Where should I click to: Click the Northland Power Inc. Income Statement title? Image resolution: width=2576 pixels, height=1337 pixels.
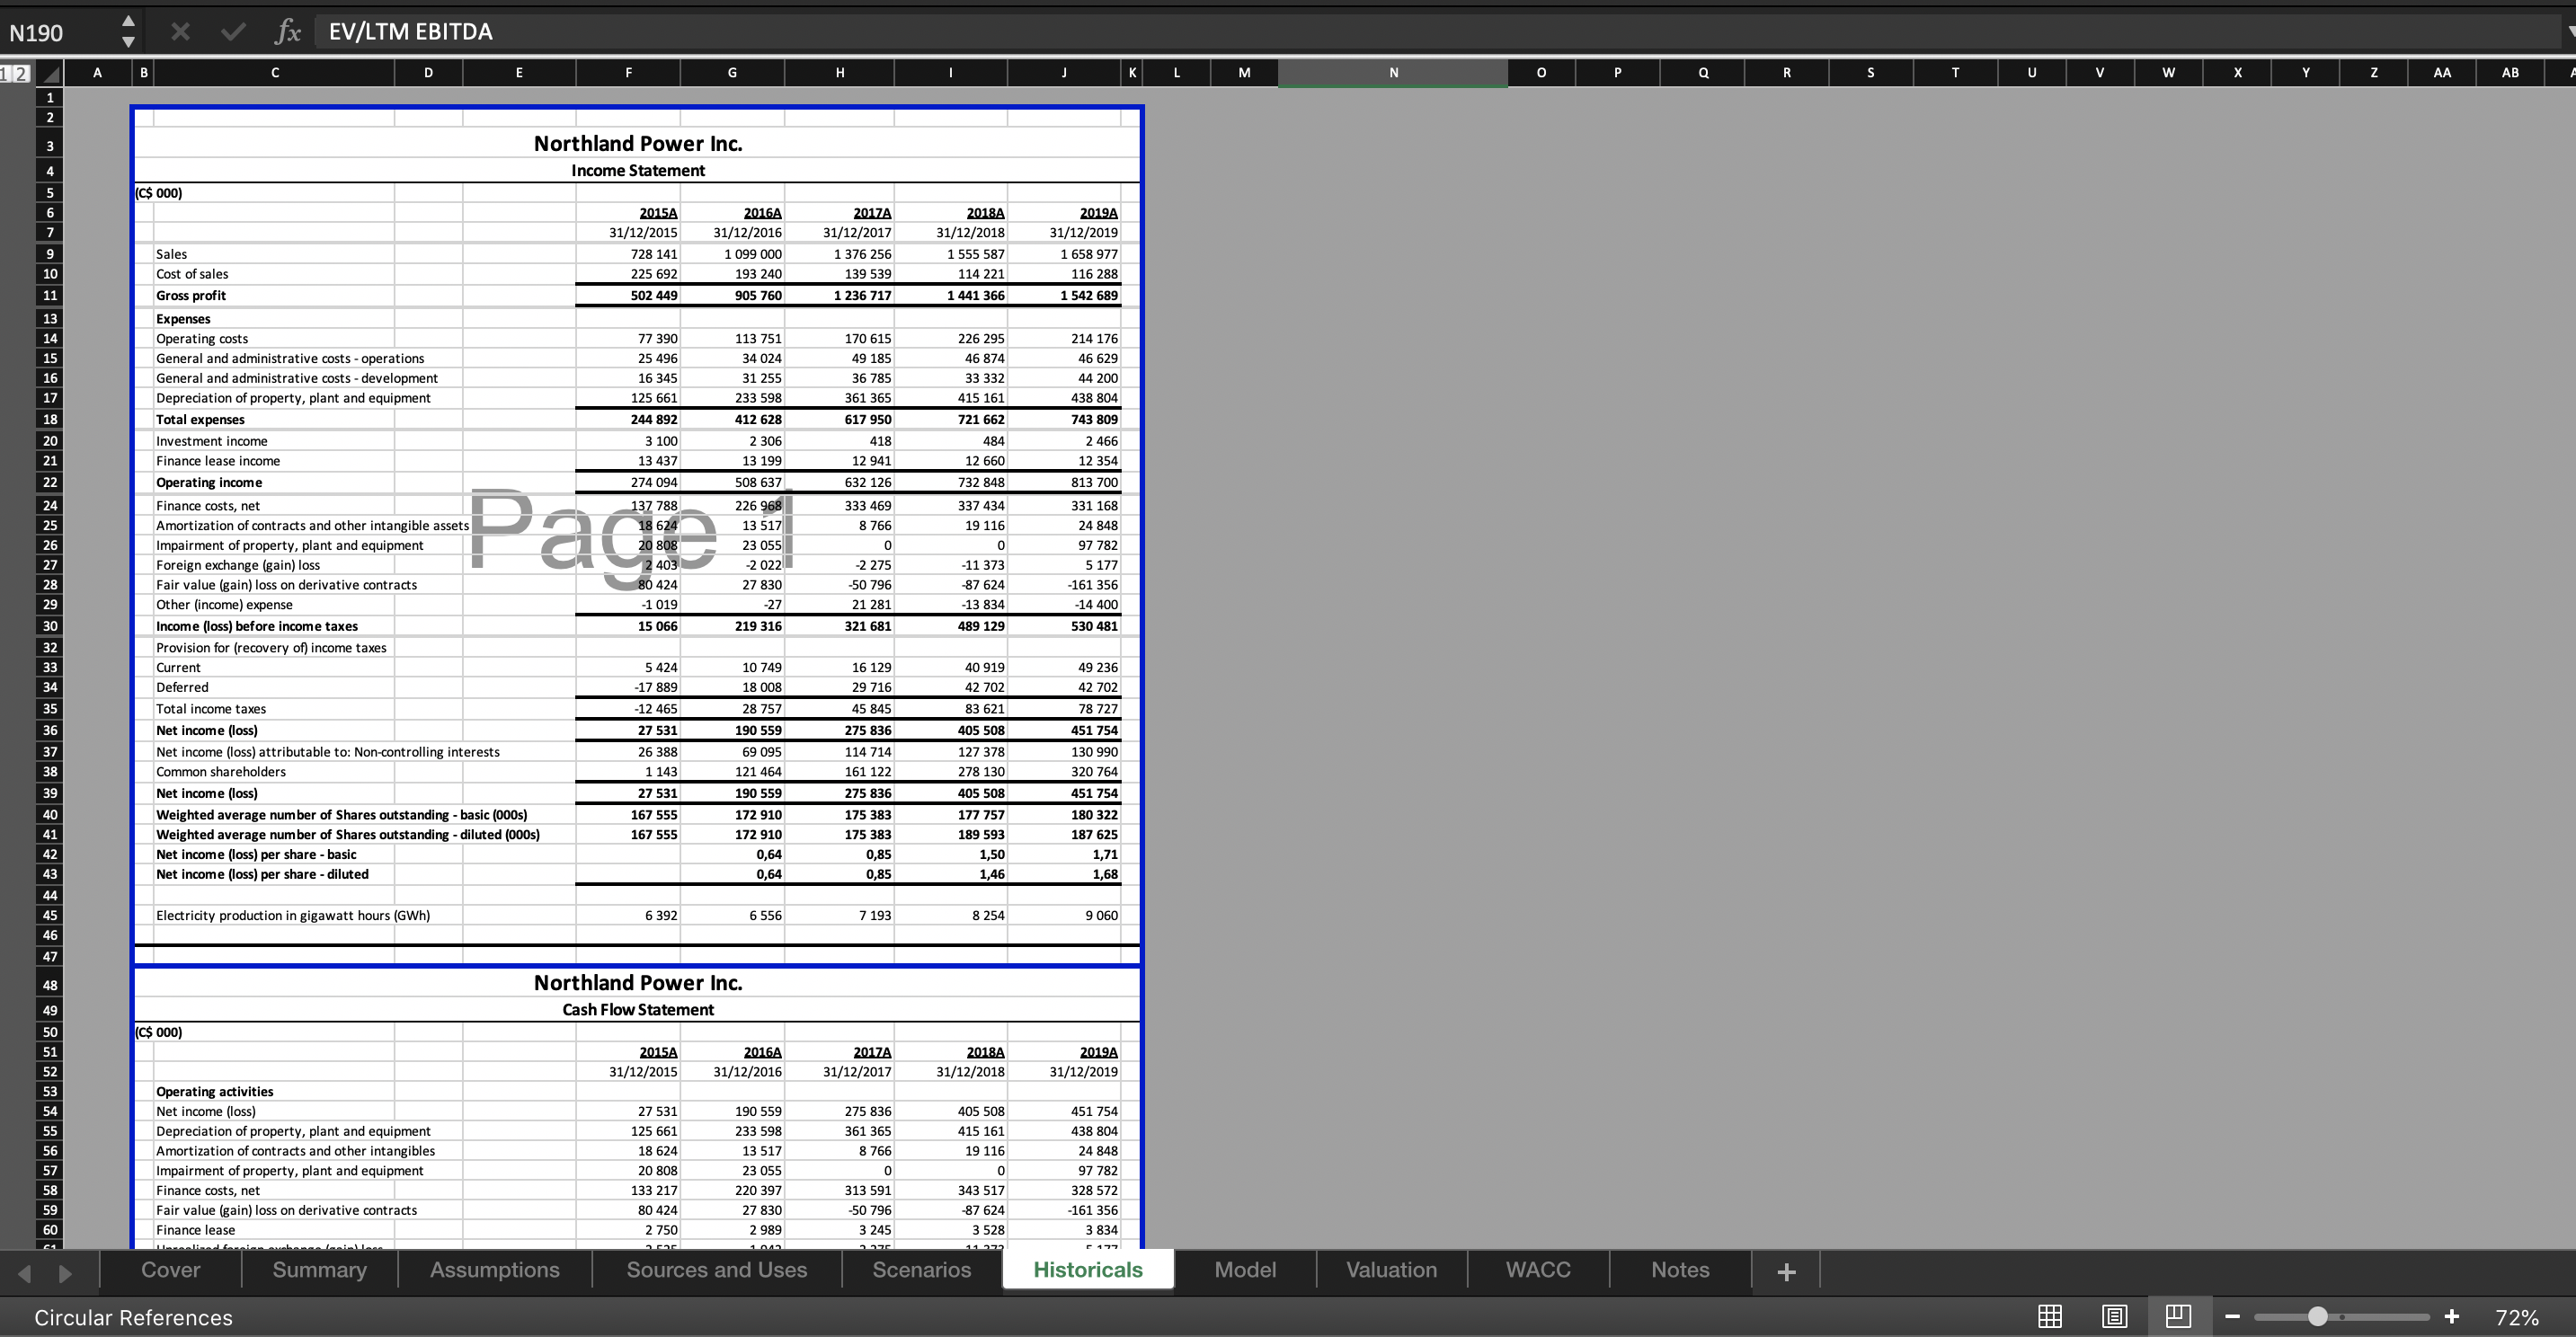[x=638, y=144]
